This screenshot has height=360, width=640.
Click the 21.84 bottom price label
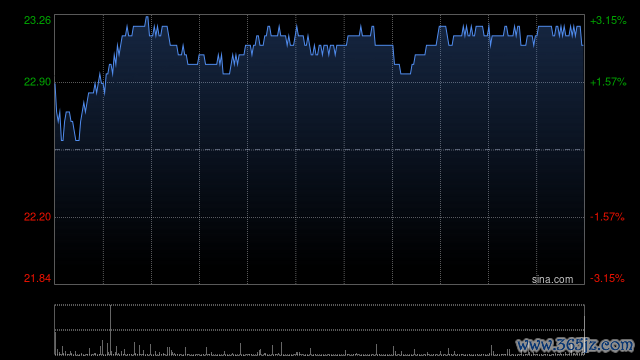[x=38, y=278]
